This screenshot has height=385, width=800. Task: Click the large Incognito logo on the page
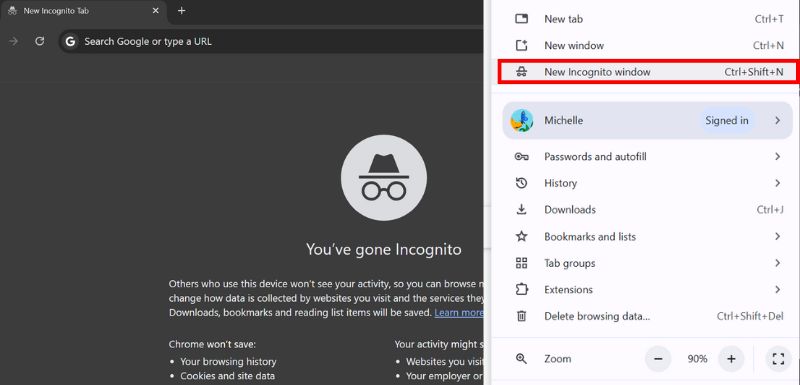coord(384,177)
